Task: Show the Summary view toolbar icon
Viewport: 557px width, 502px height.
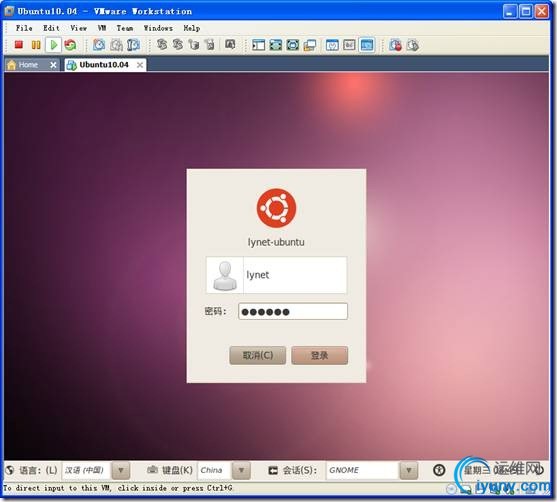Action: 332,45
